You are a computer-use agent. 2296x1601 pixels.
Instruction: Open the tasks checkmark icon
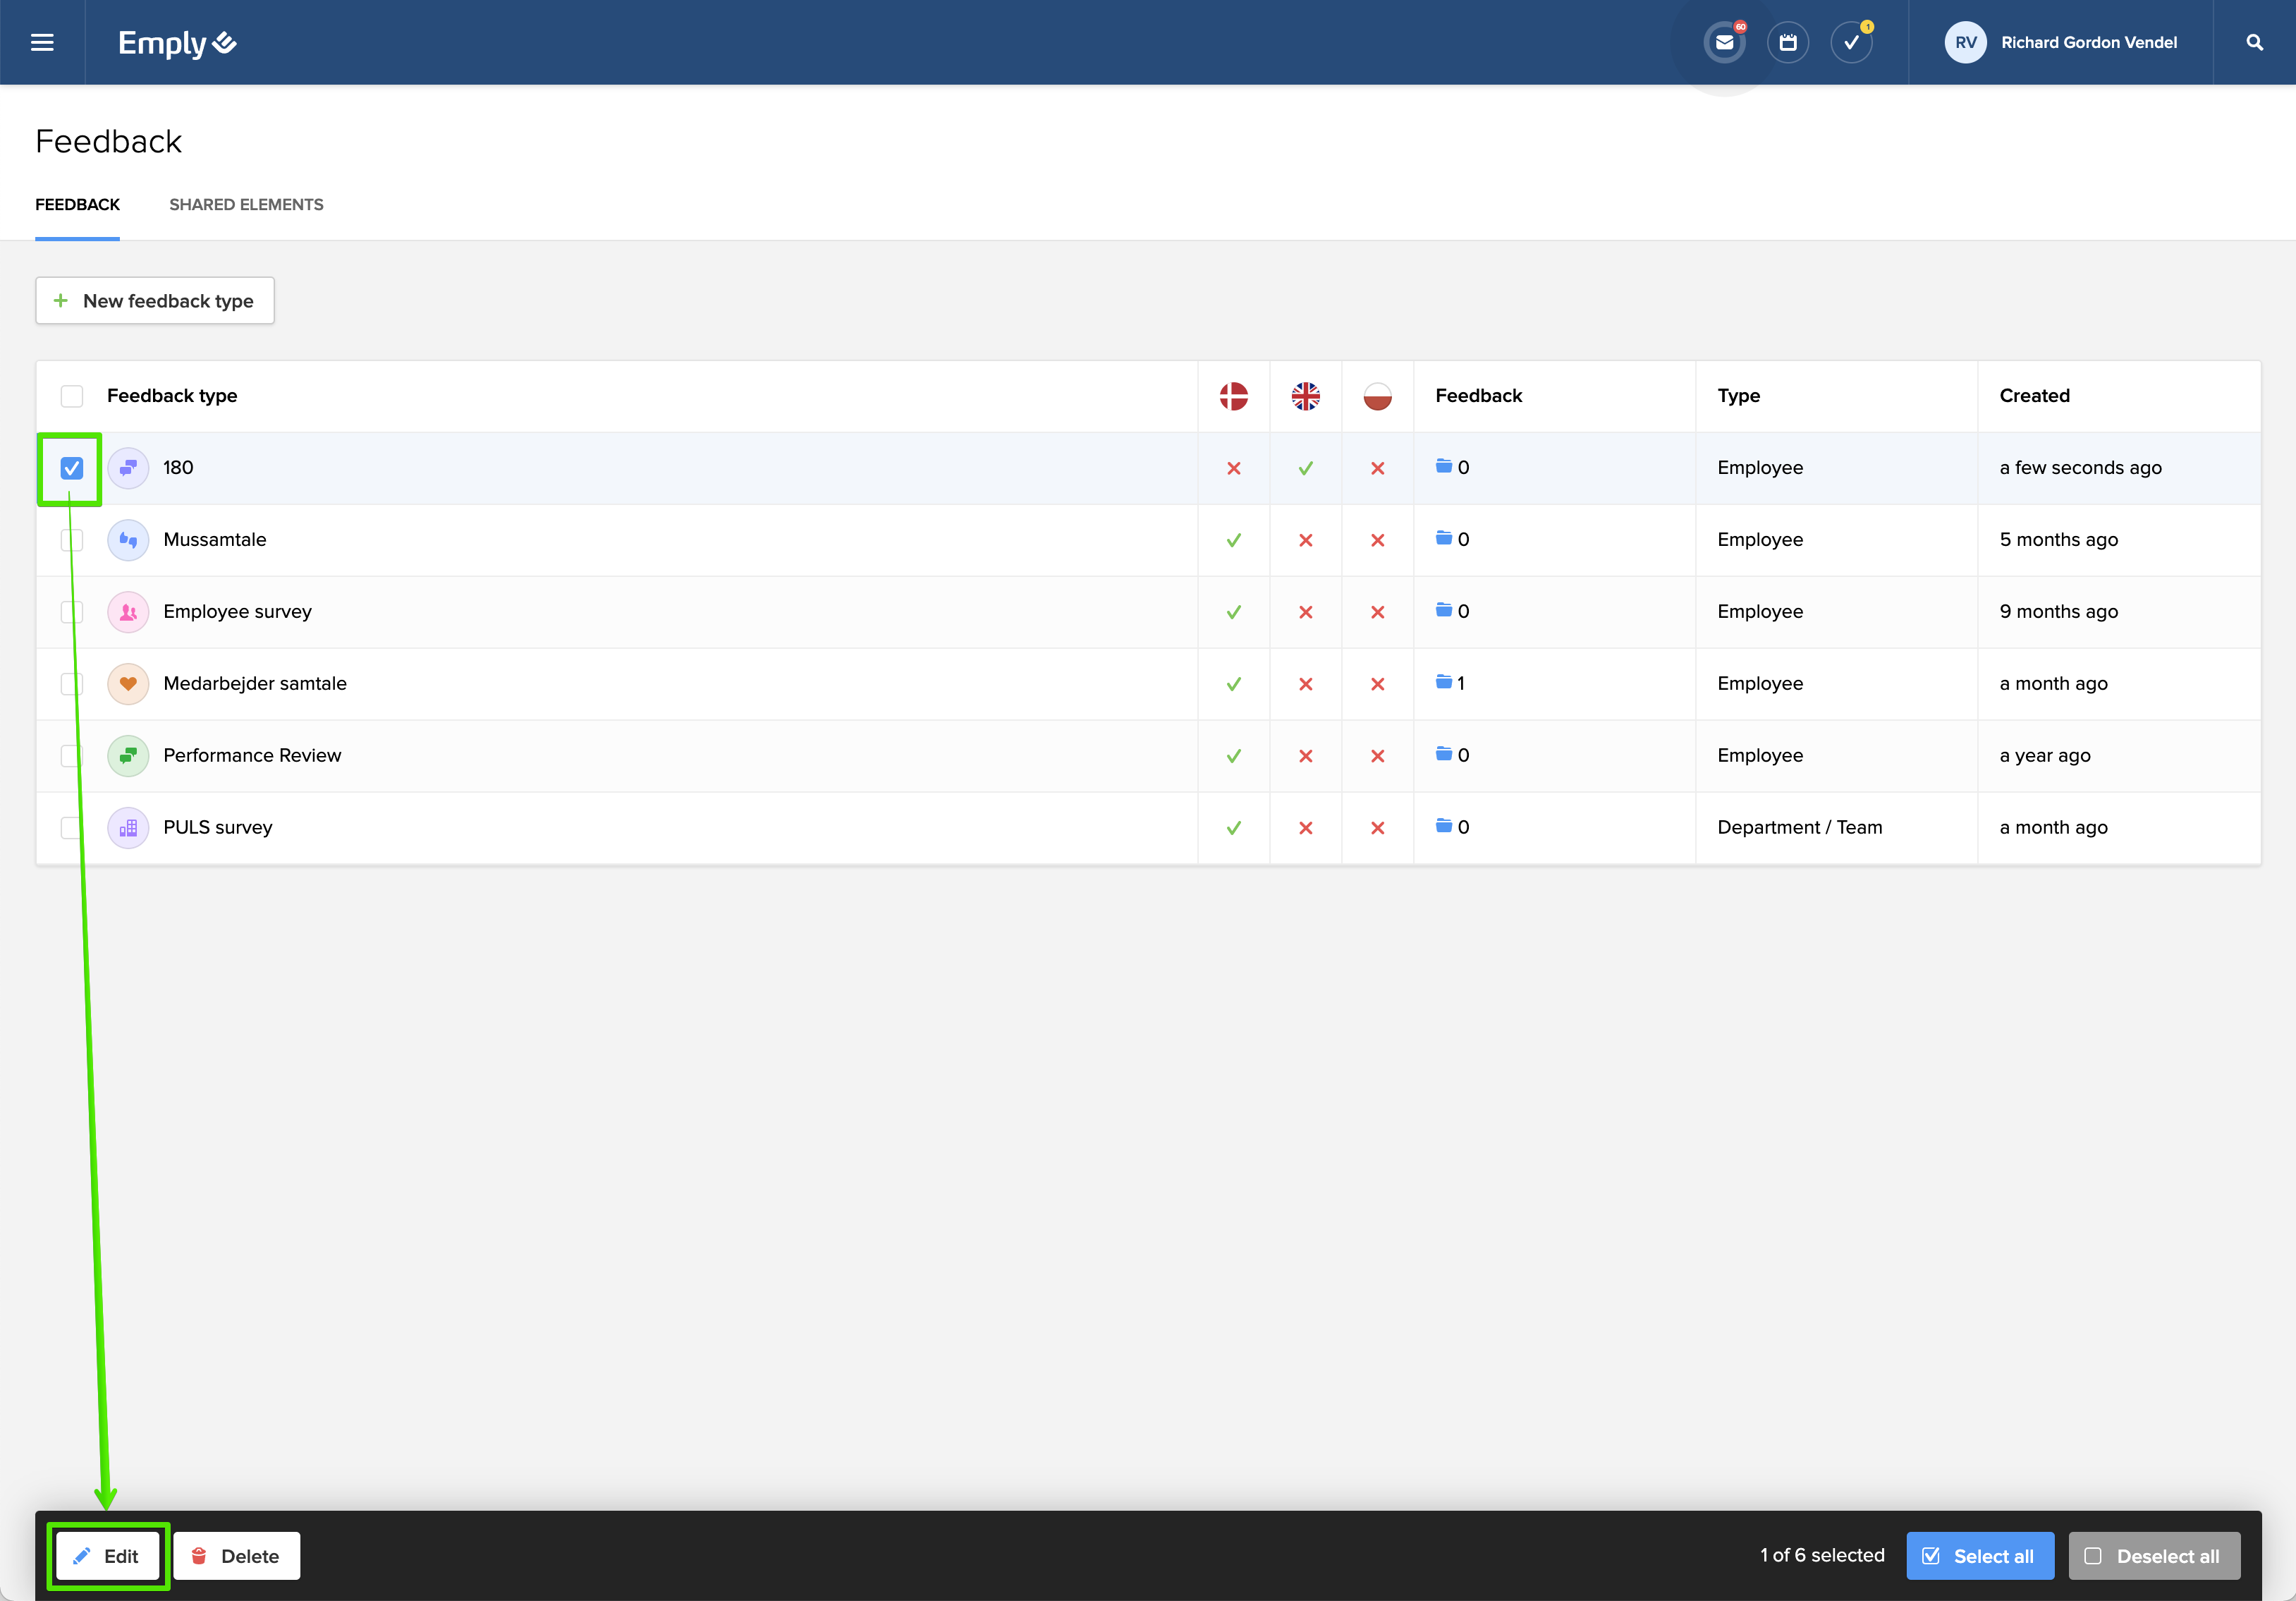click(1851, 42)
